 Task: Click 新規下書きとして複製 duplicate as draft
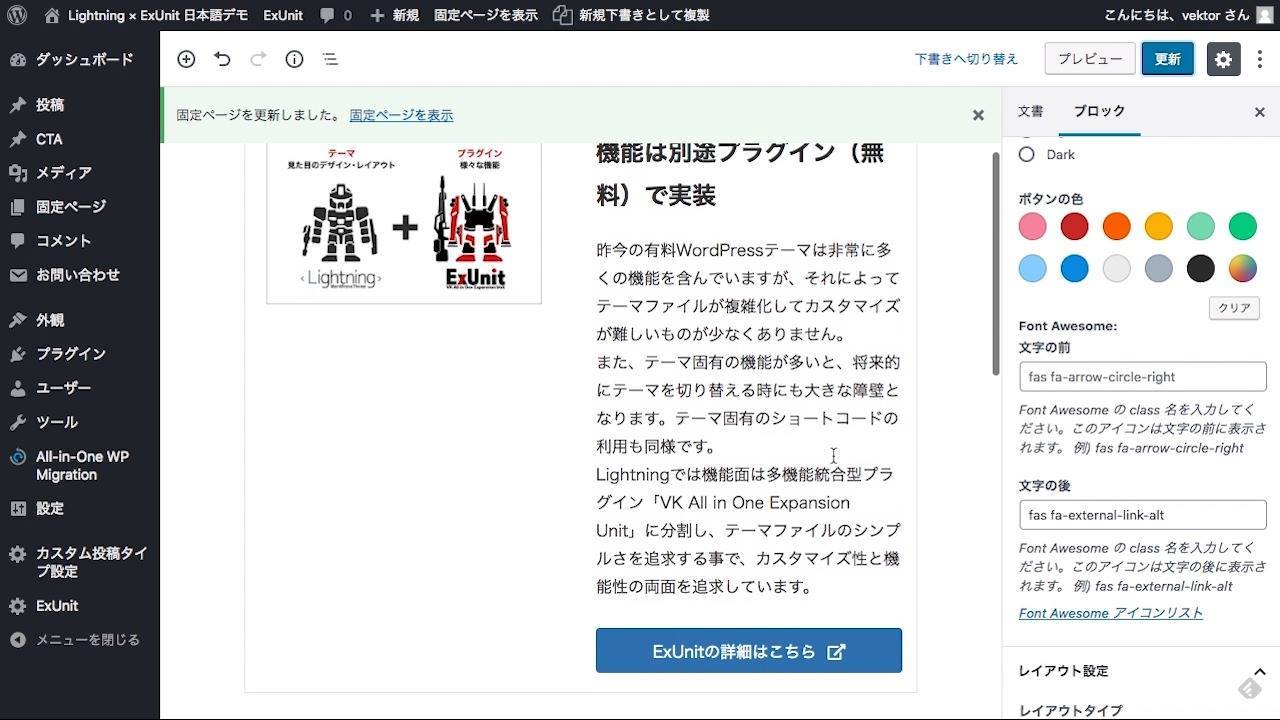(x=631, y=15)
